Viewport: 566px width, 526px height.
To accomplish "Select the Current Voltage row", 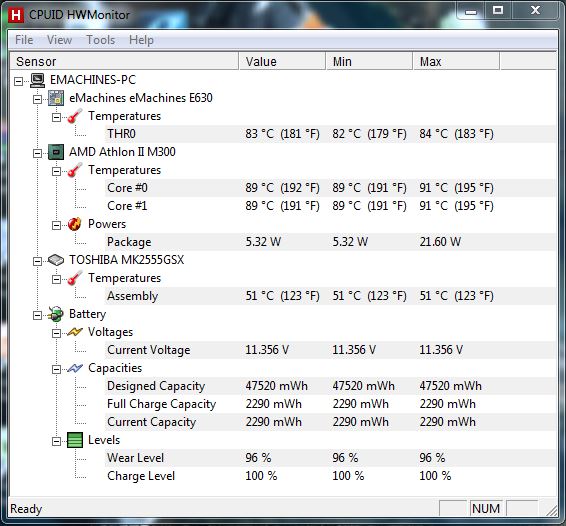I will click(x=330, y=350).
